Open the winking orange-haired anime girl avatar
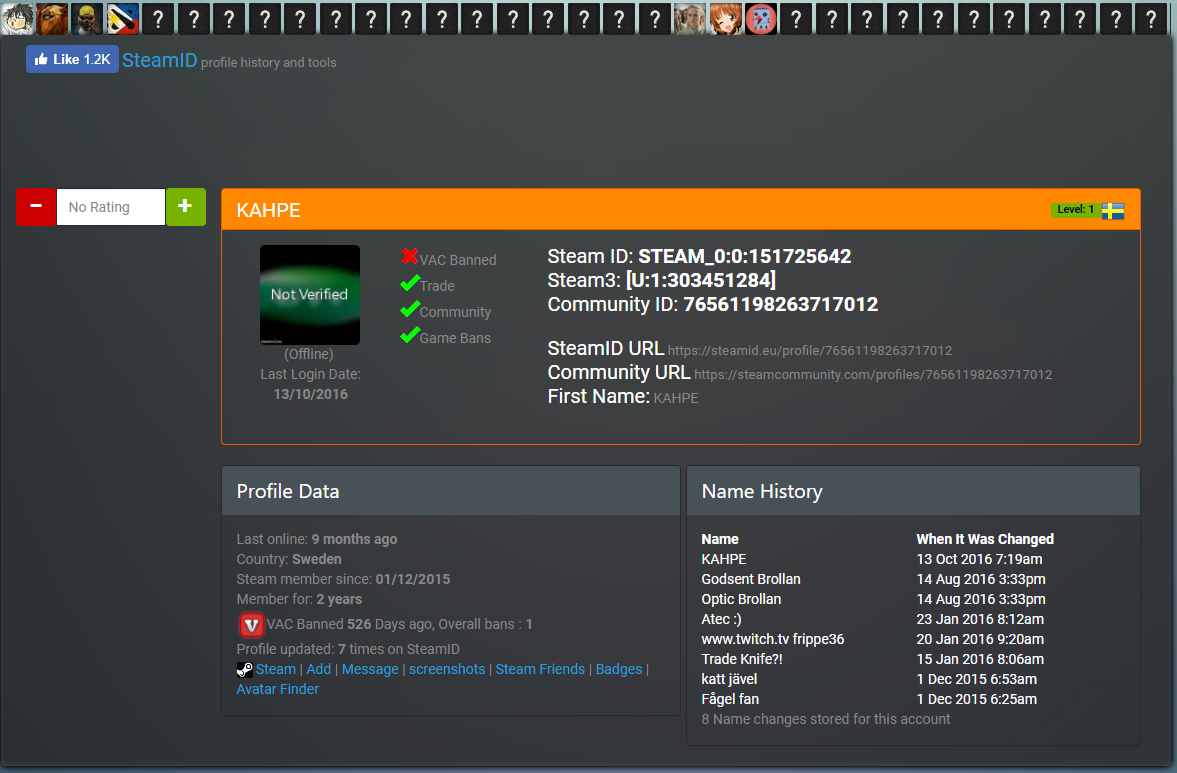The image size is (1177, 773). tap(725, 18)
